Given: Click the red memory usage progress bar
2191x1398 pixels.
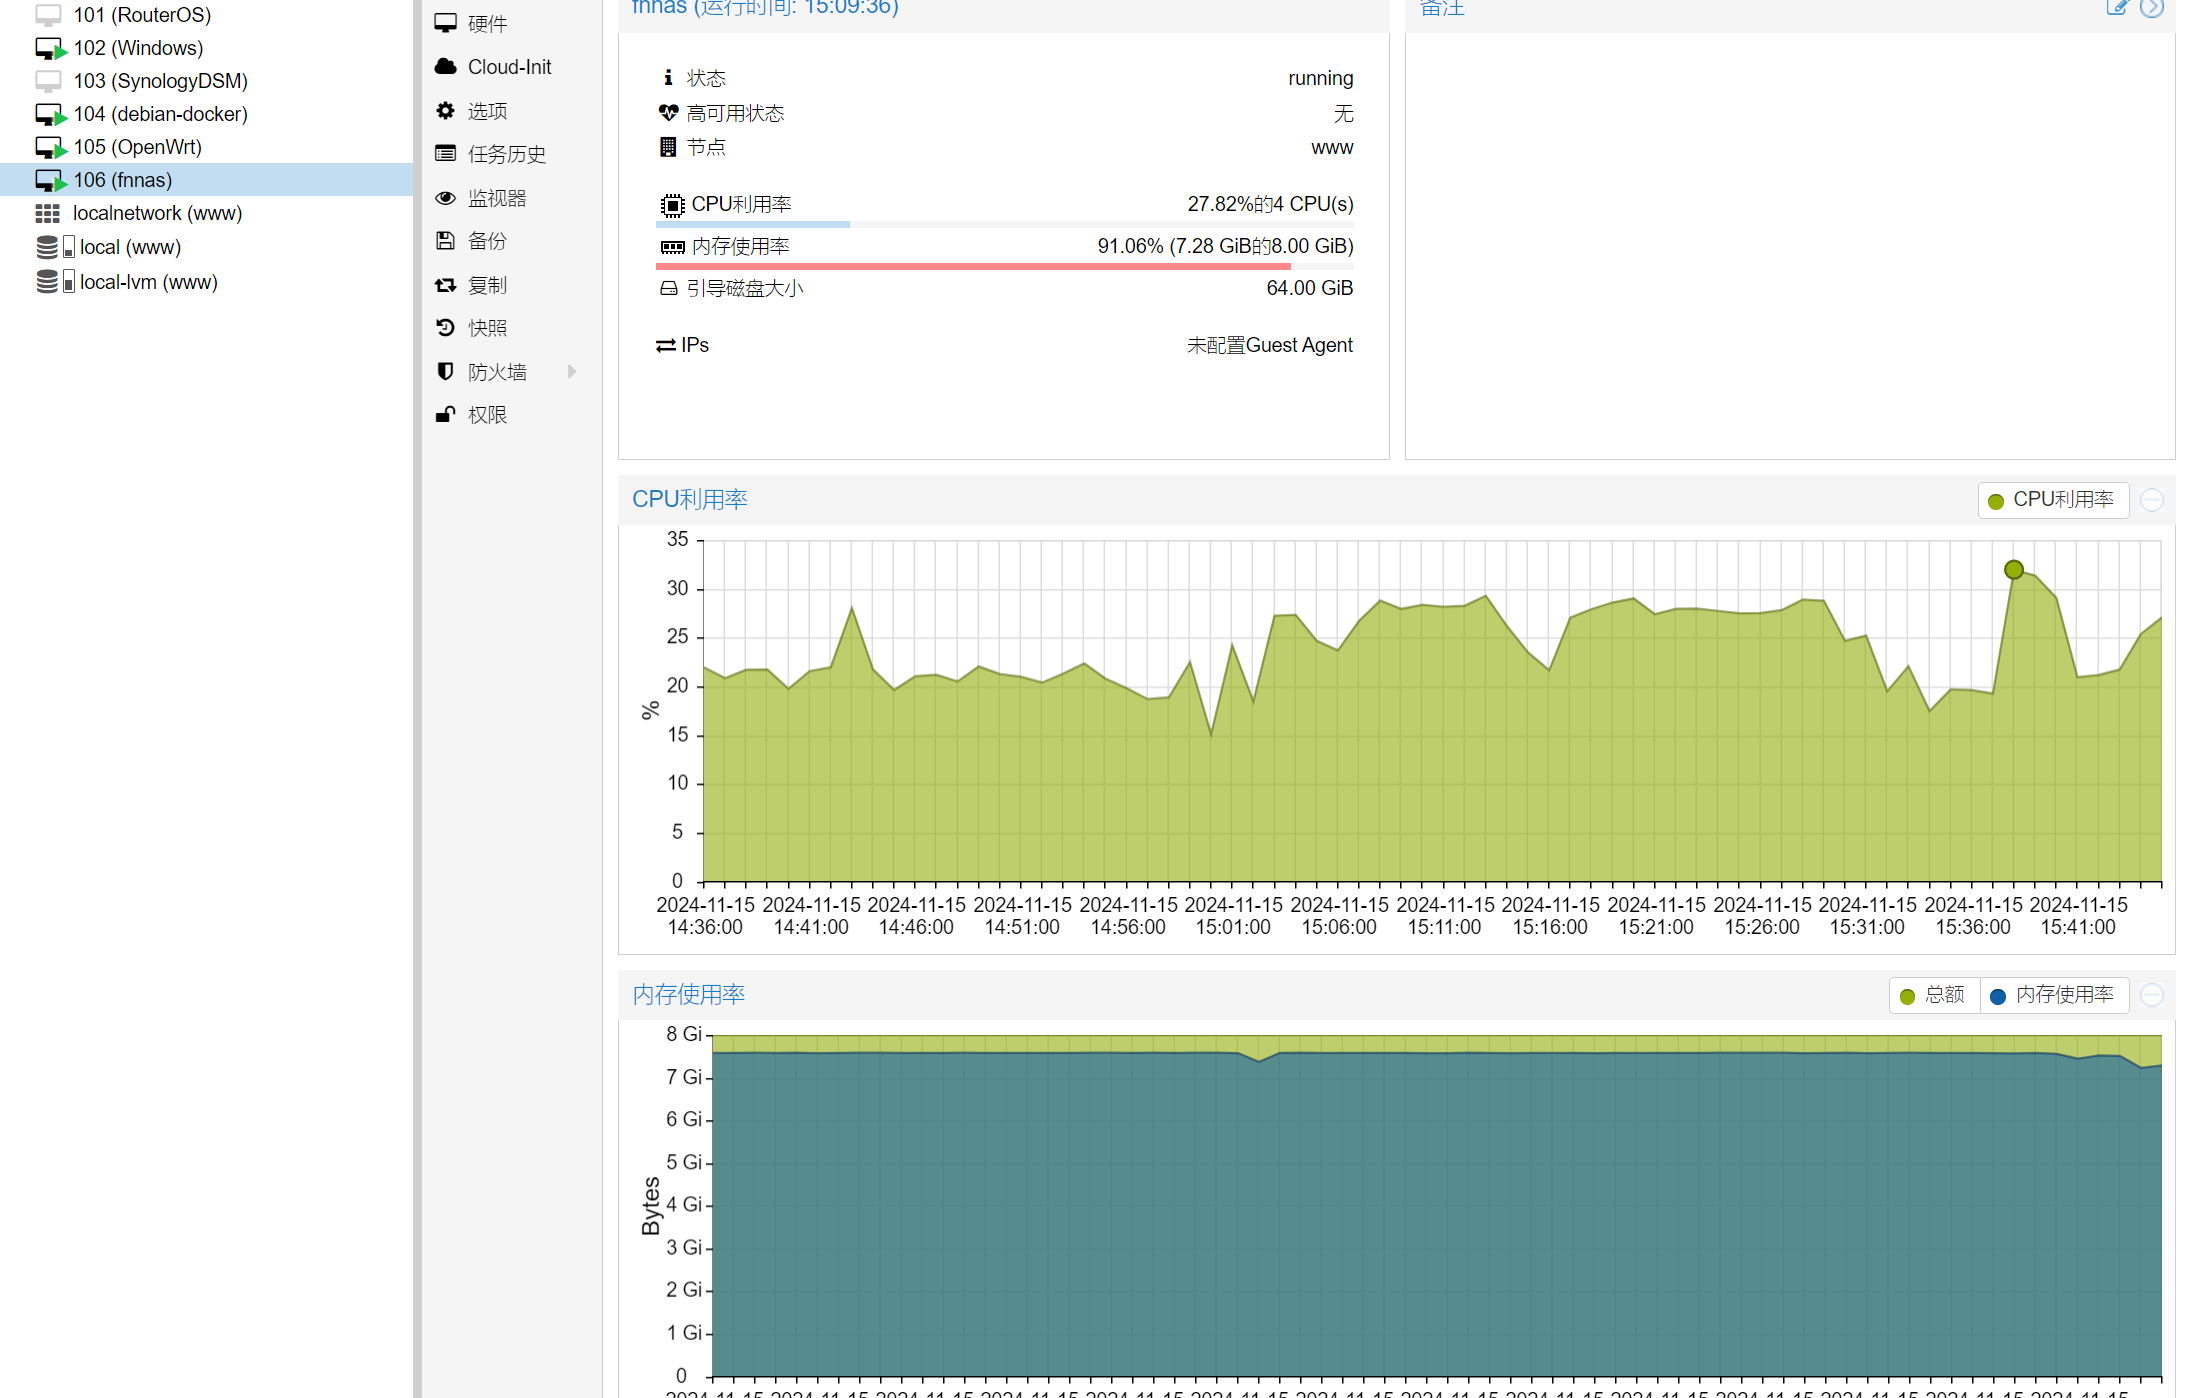Looking at the screenshot, I should 1005,266.
